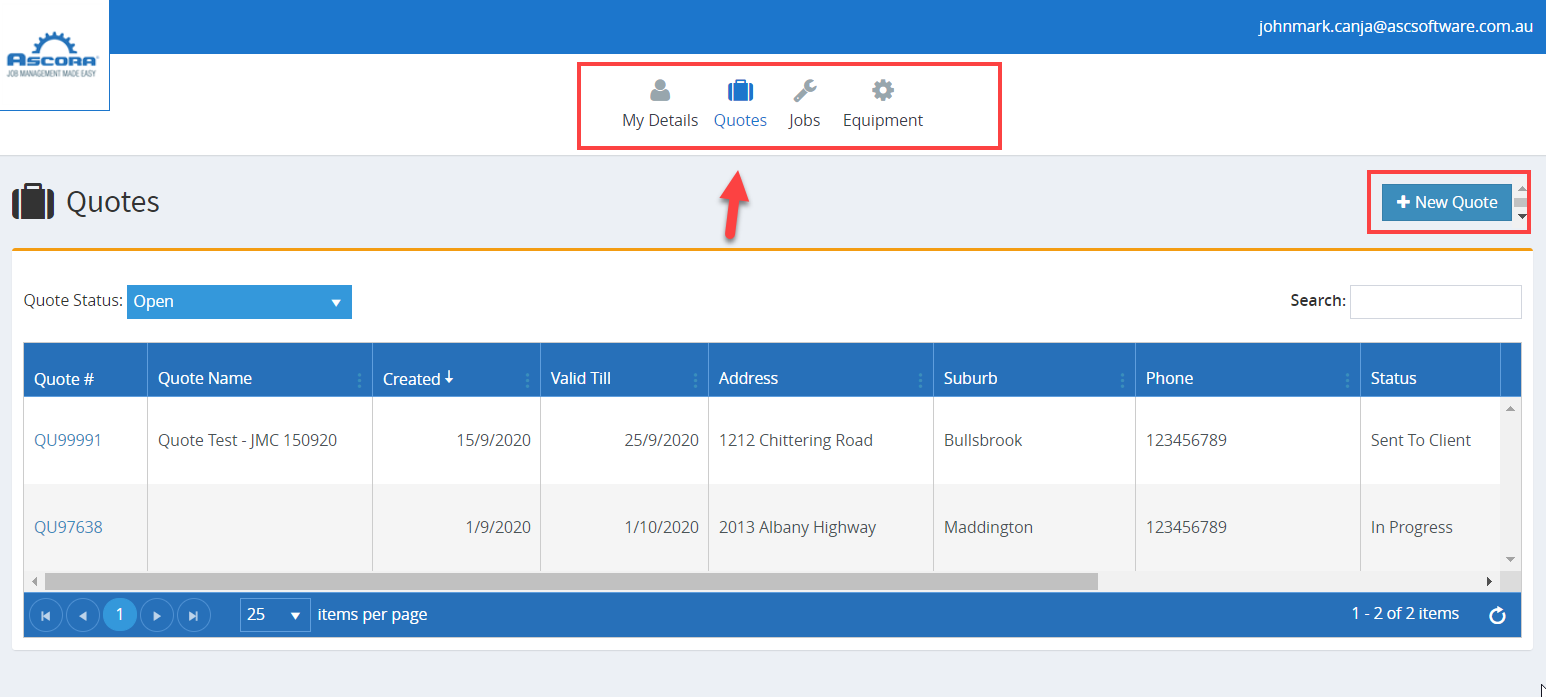The height and width of the screenshot is (697, 1546).
Task: Sort by the Created column header
Action: pos(412,379)
